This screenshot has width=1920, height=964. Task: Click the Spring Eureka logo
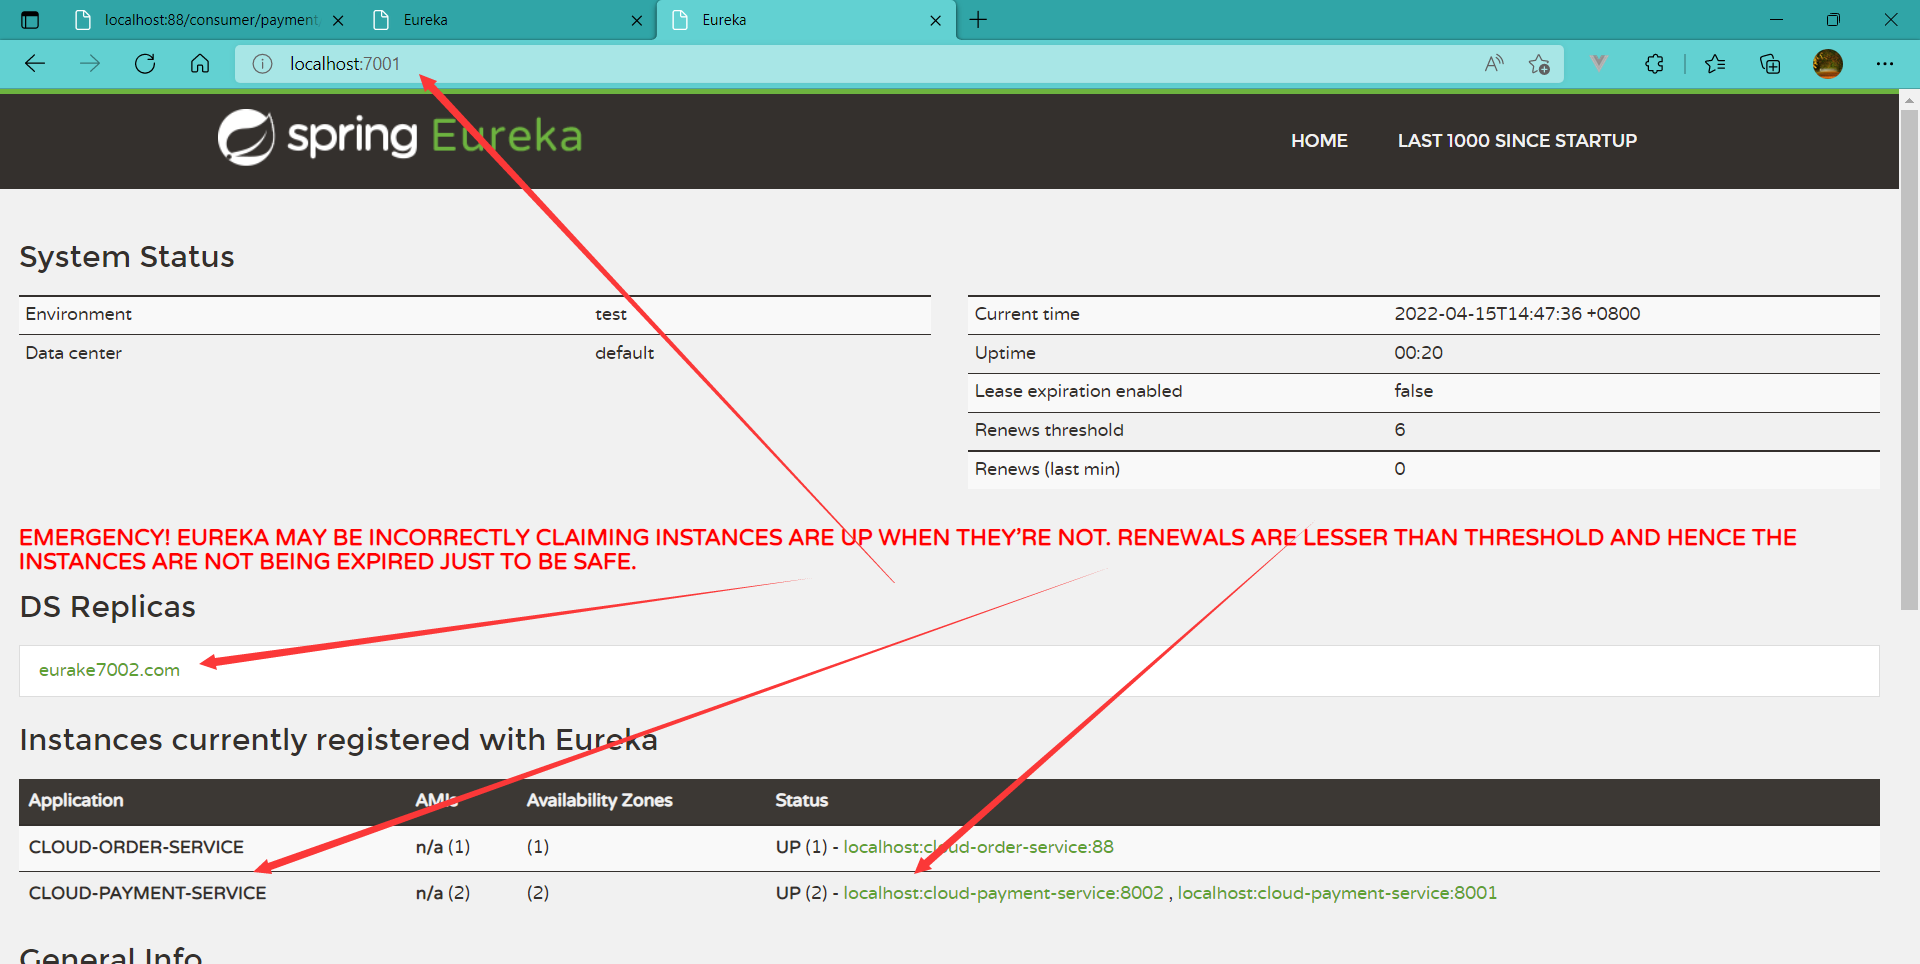click(x=400, y=137)
